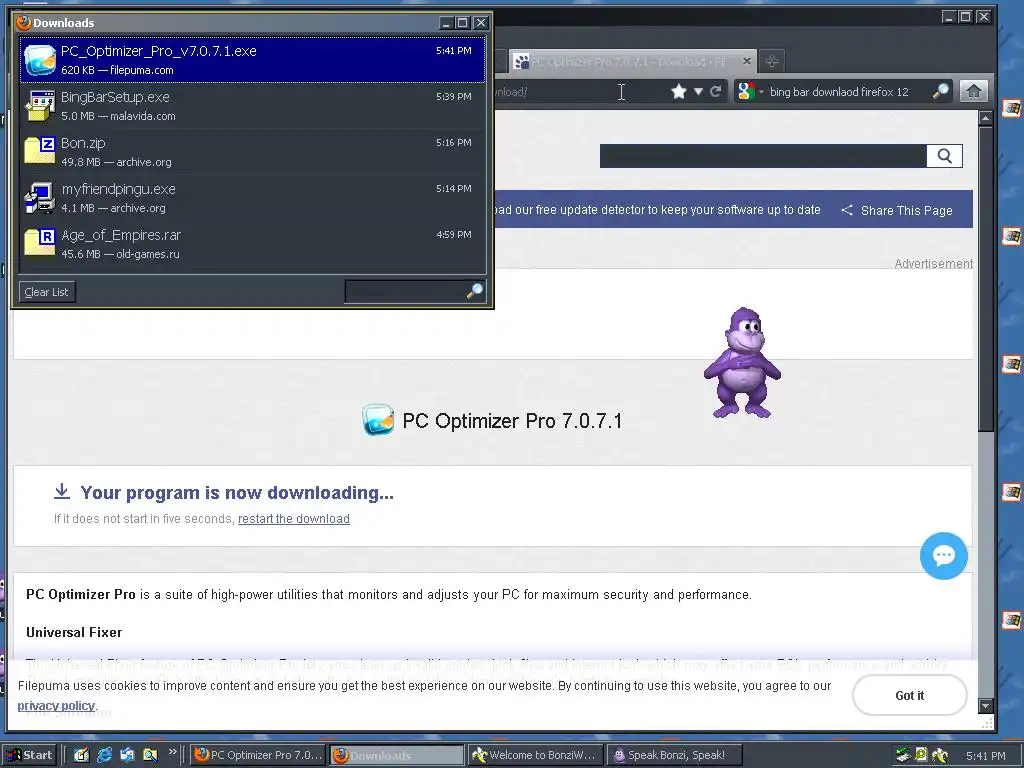Click the '45.6 MB — old-games.ru' text
1024x768 pixels.
(120, 254)
